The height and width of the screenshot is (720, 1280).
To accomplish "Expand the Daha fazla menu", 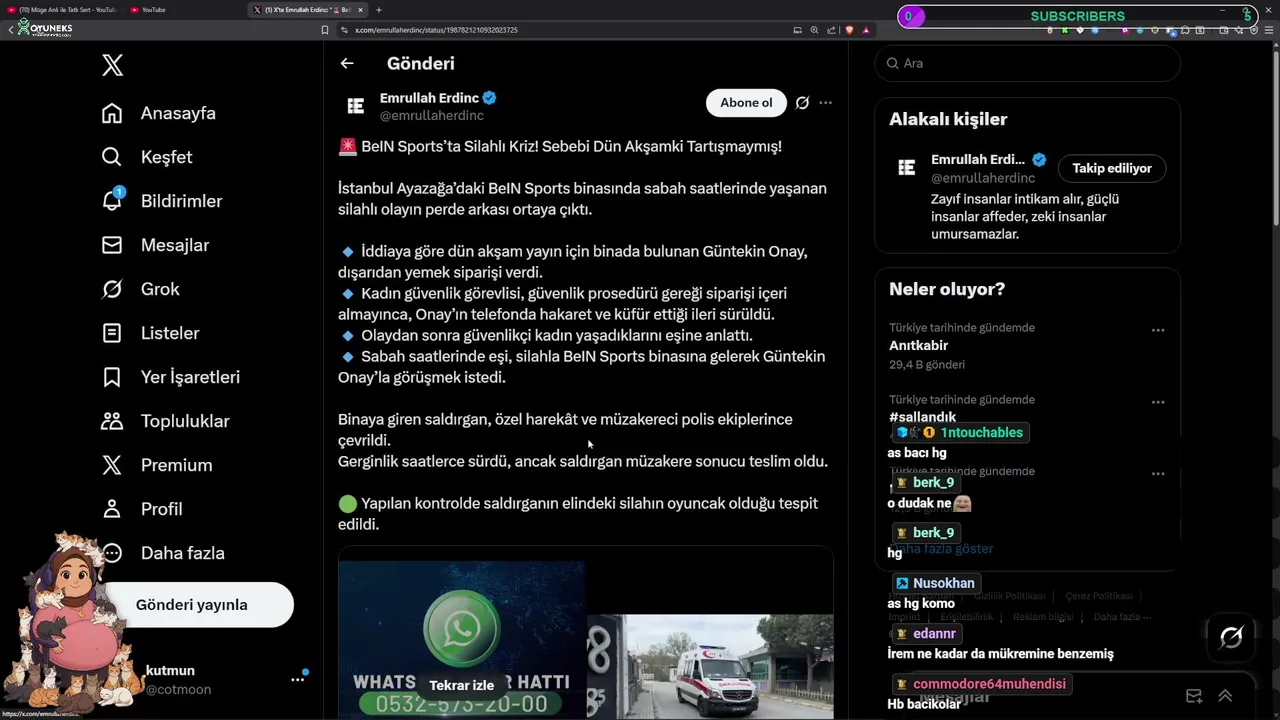I will click(x=163, y=553).
